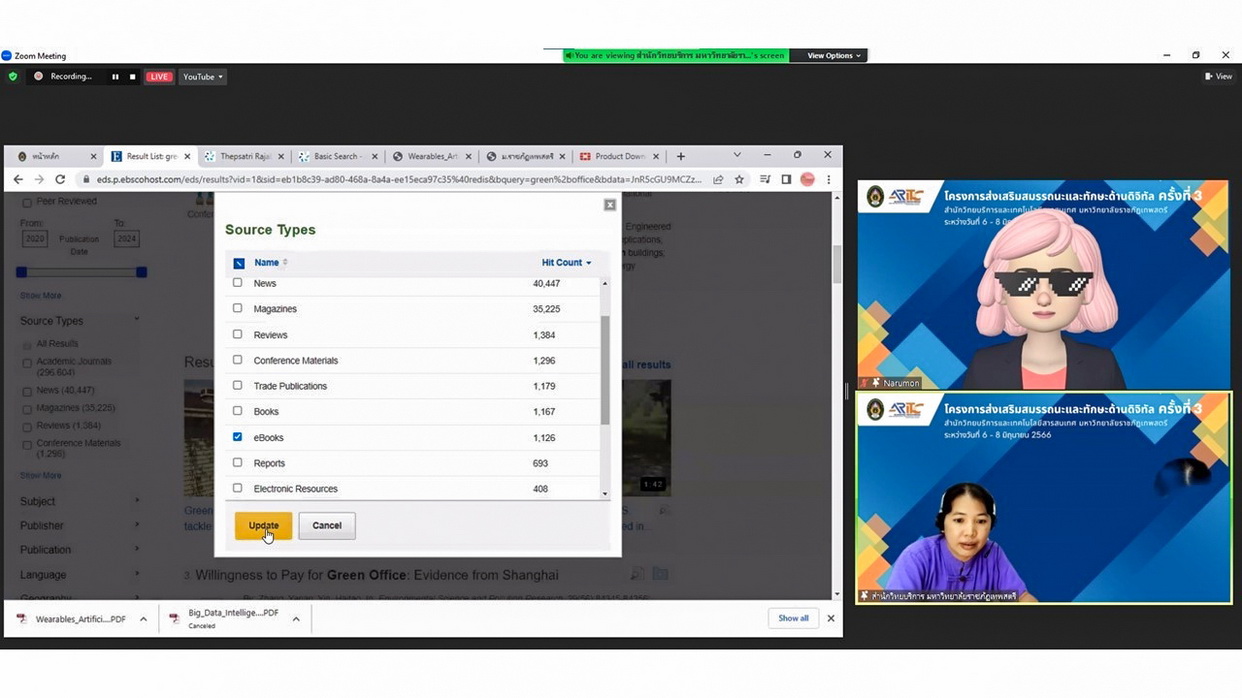This screenshot has width=1242, height=698.
Task: Click the site lock icon in address bar
Action: (x=86, y=180)
